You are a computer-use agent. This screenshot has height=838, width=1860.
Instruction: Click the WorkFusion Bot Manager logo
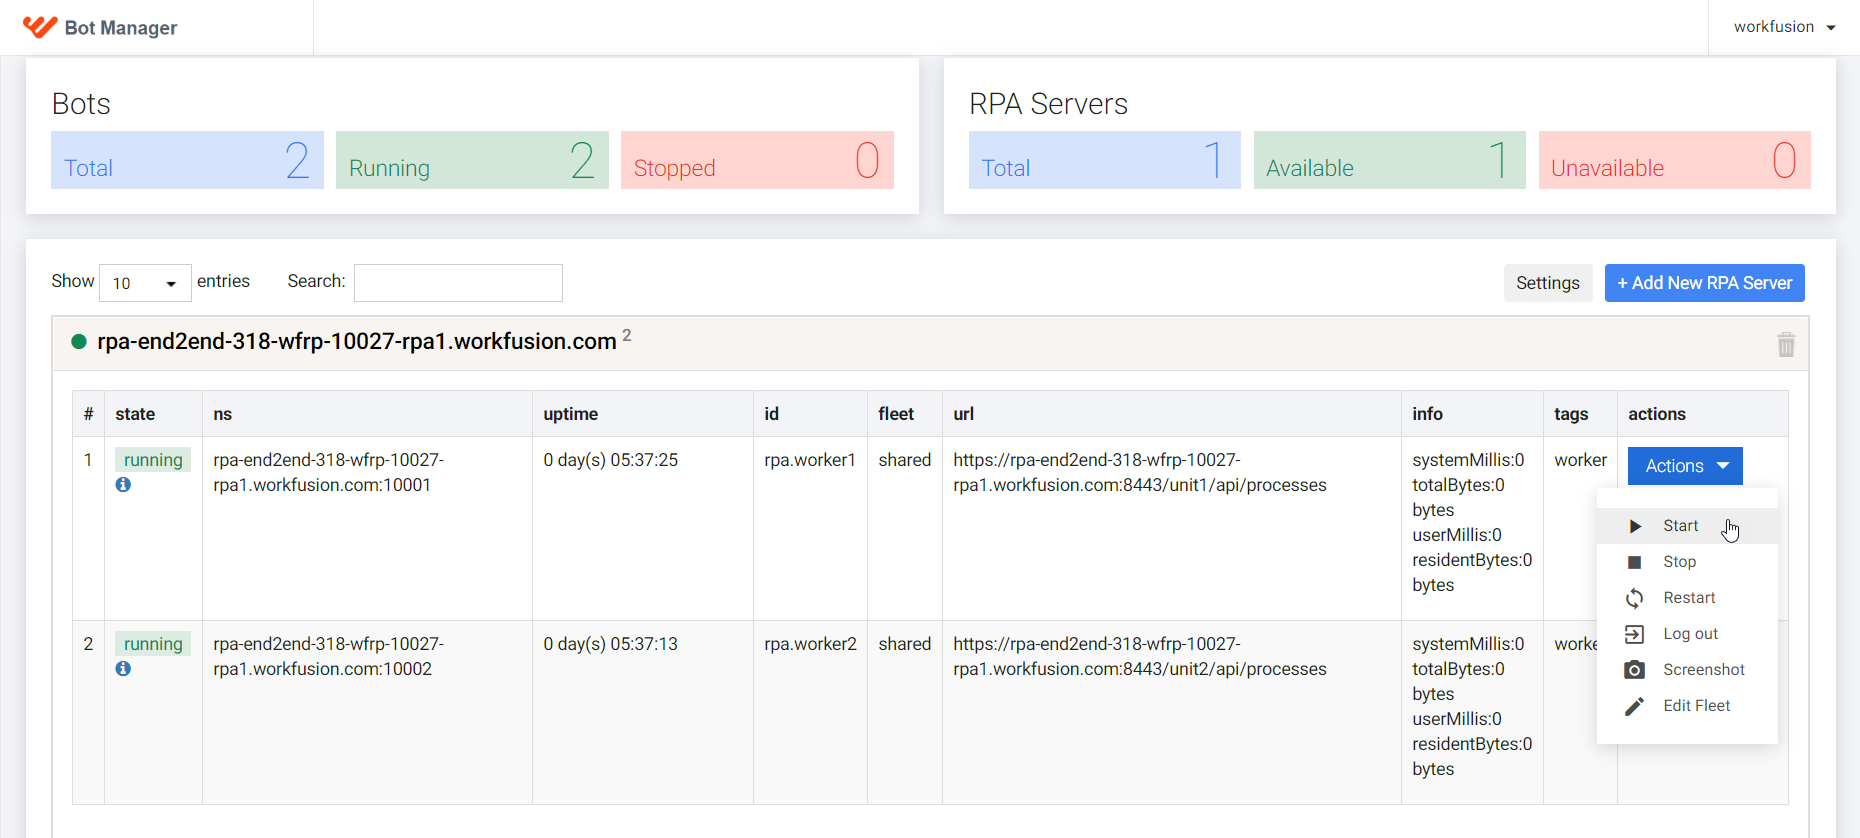point(100,27)
